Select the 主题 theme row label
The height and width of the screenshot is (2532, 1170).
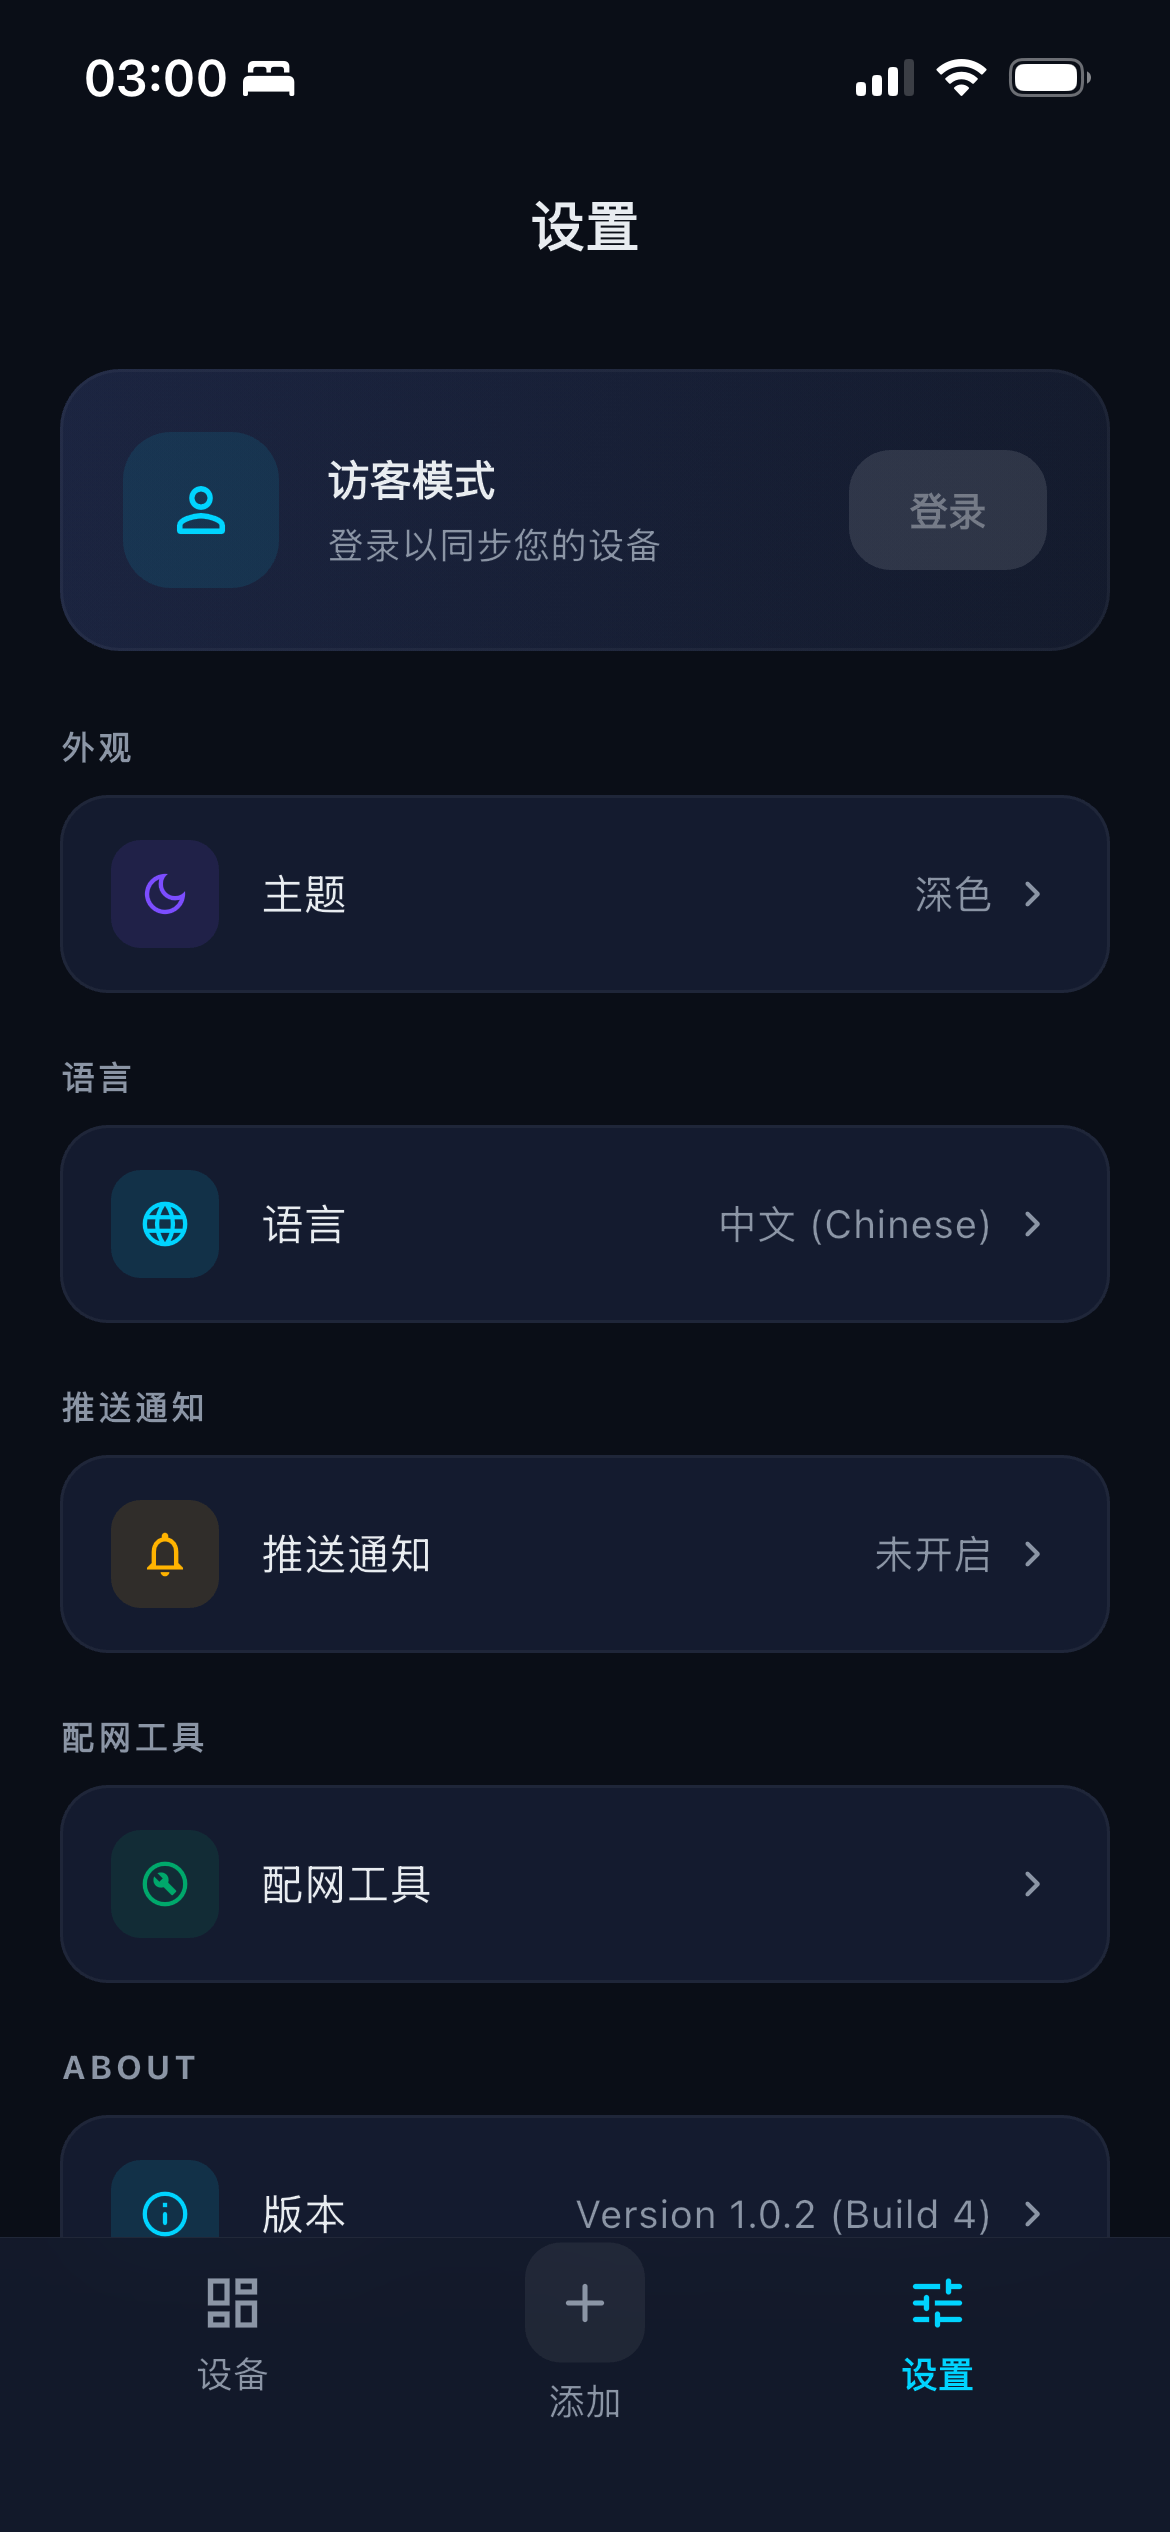pos(304,894)
